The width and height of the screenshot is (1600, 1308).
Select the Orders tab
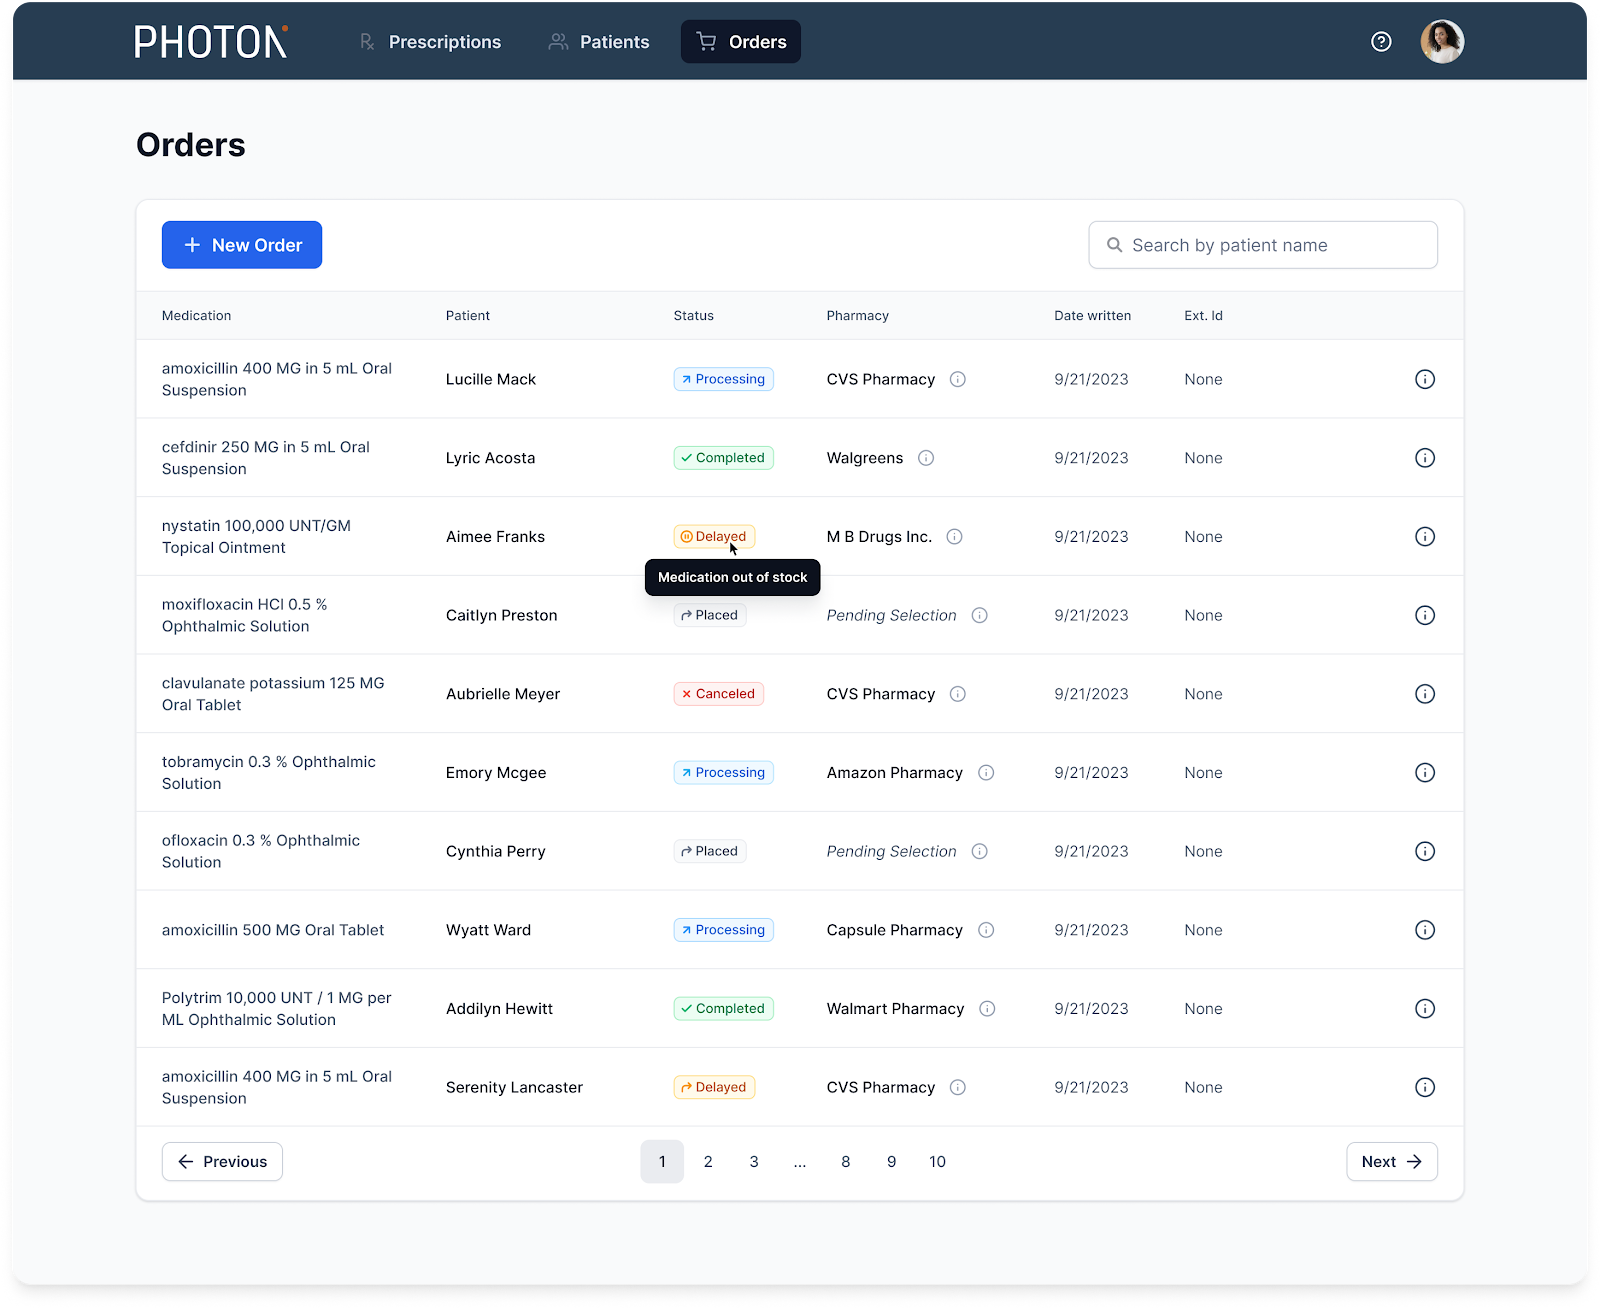741,42
